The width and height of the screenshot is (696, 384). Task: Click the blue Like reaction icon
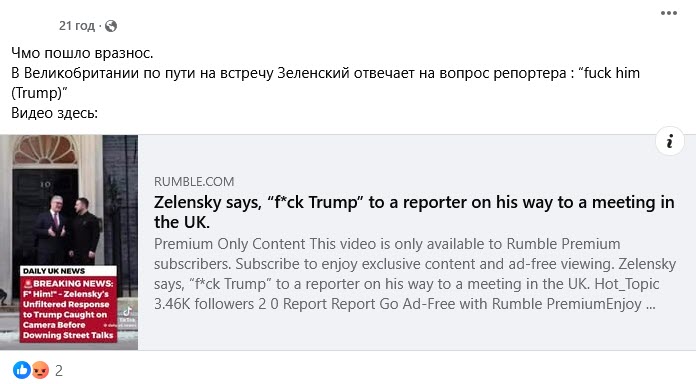click(x=22, y=370)
